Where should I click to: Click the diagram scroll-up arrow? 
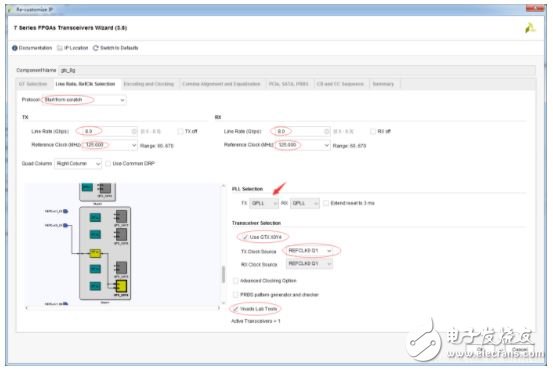(223, 186)
